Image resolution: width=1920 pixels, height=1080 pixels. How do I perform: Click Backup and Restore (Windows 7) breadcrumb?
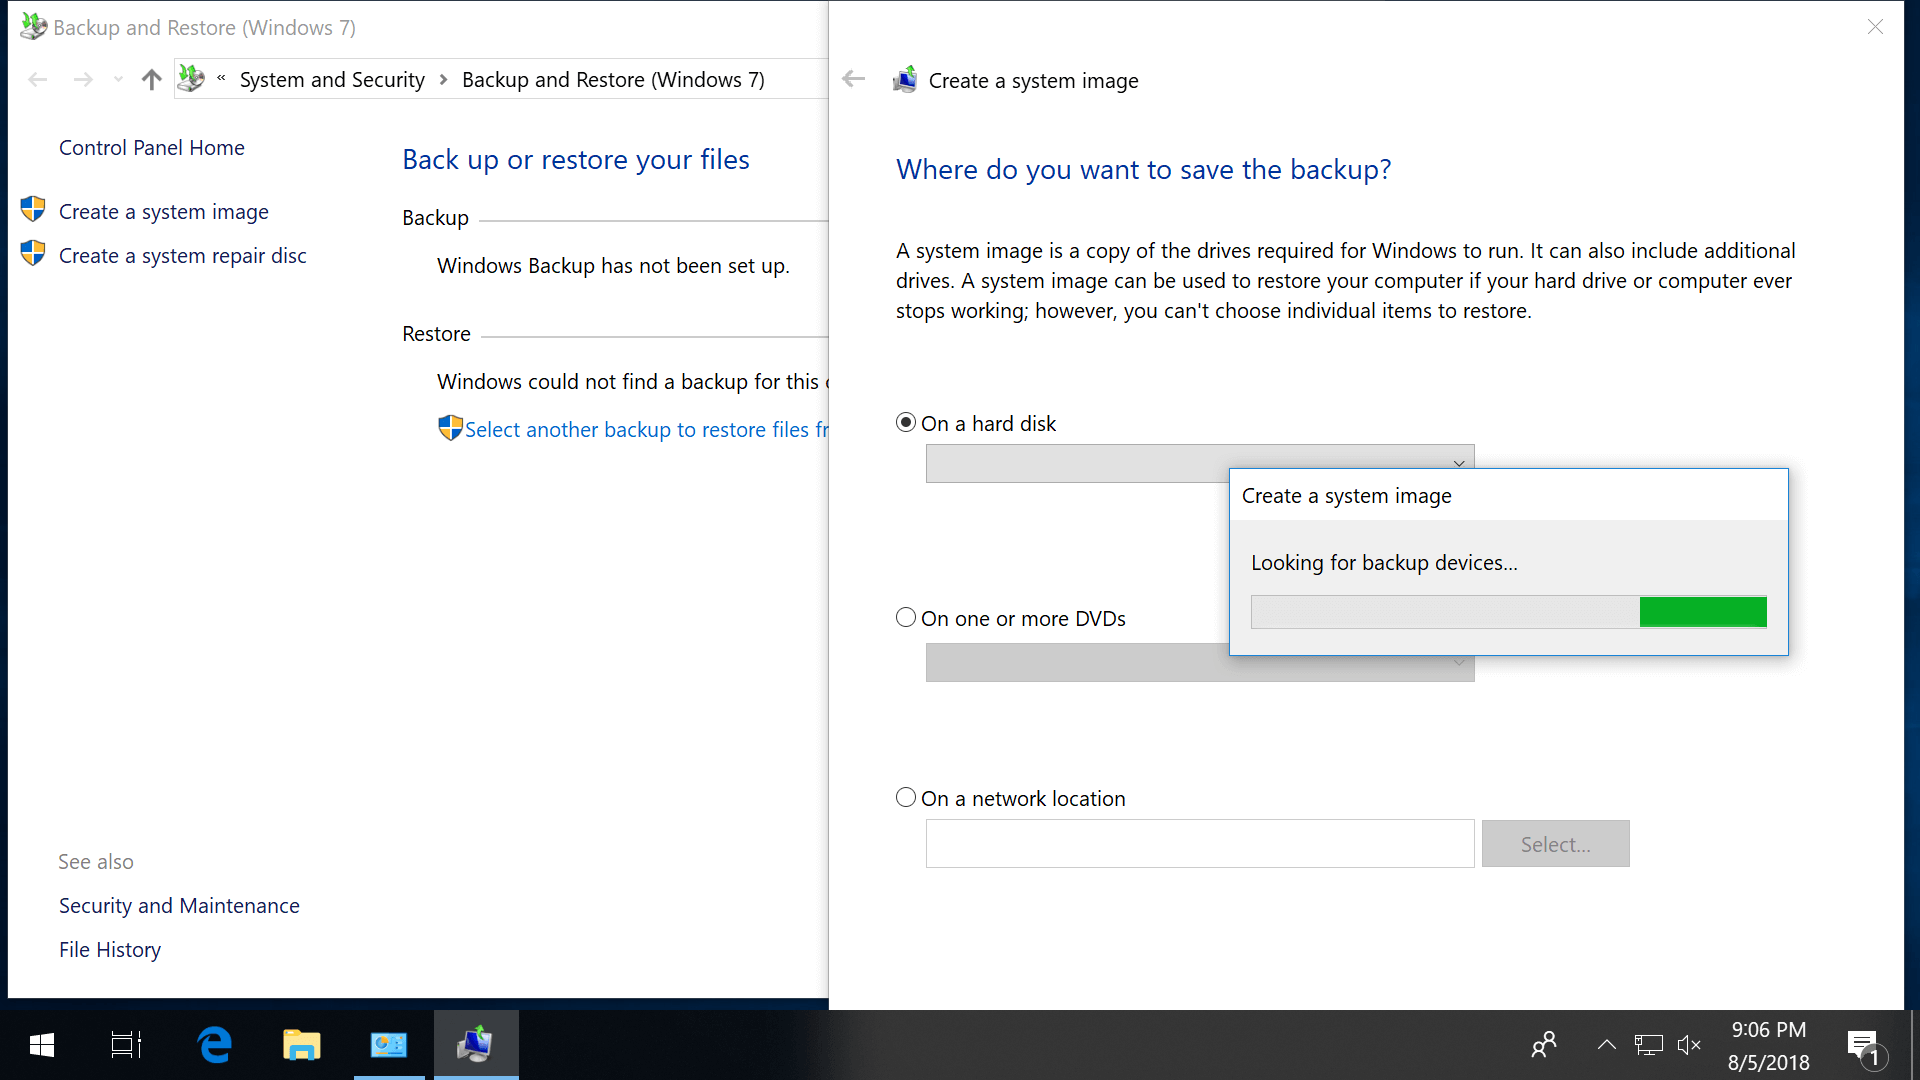(613, 80)
